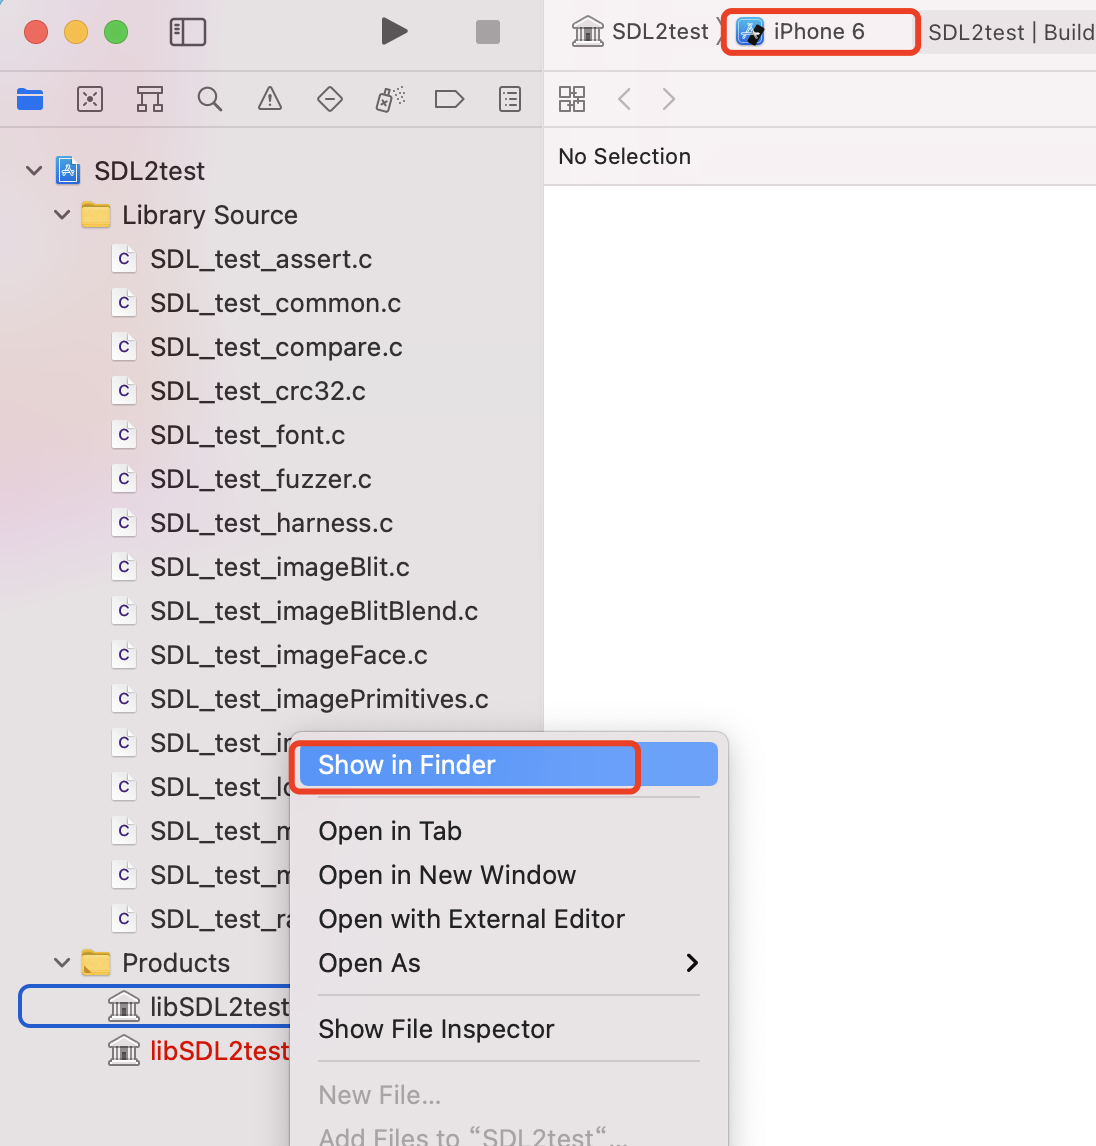This screenshot has width=1096, height=1146.
Task: Open SDL_test_imagePrimitives.c file
Action: coord(319,699)
